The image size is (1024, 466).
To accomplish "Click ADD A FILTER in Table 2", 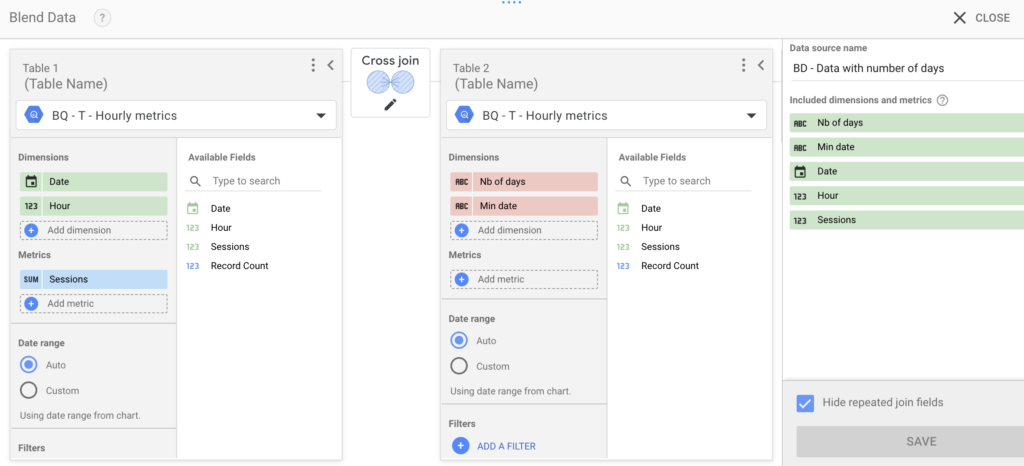I will coord(506,446).
